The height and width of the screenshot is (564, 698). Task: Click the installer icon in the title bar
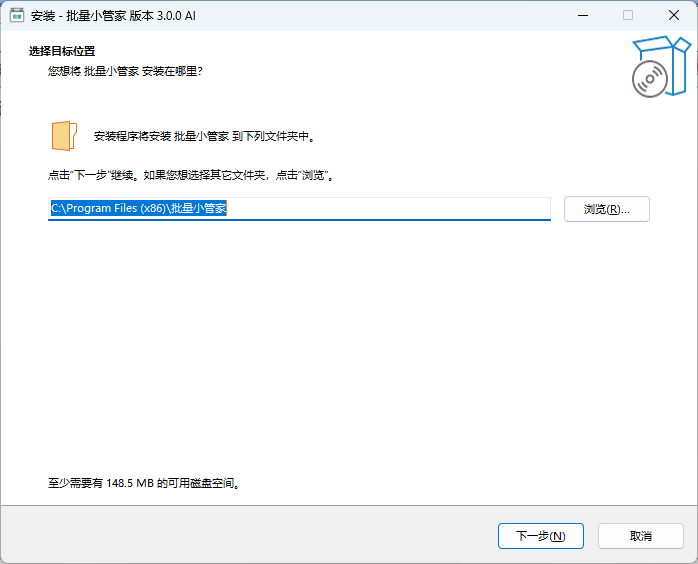pos(17,15)
